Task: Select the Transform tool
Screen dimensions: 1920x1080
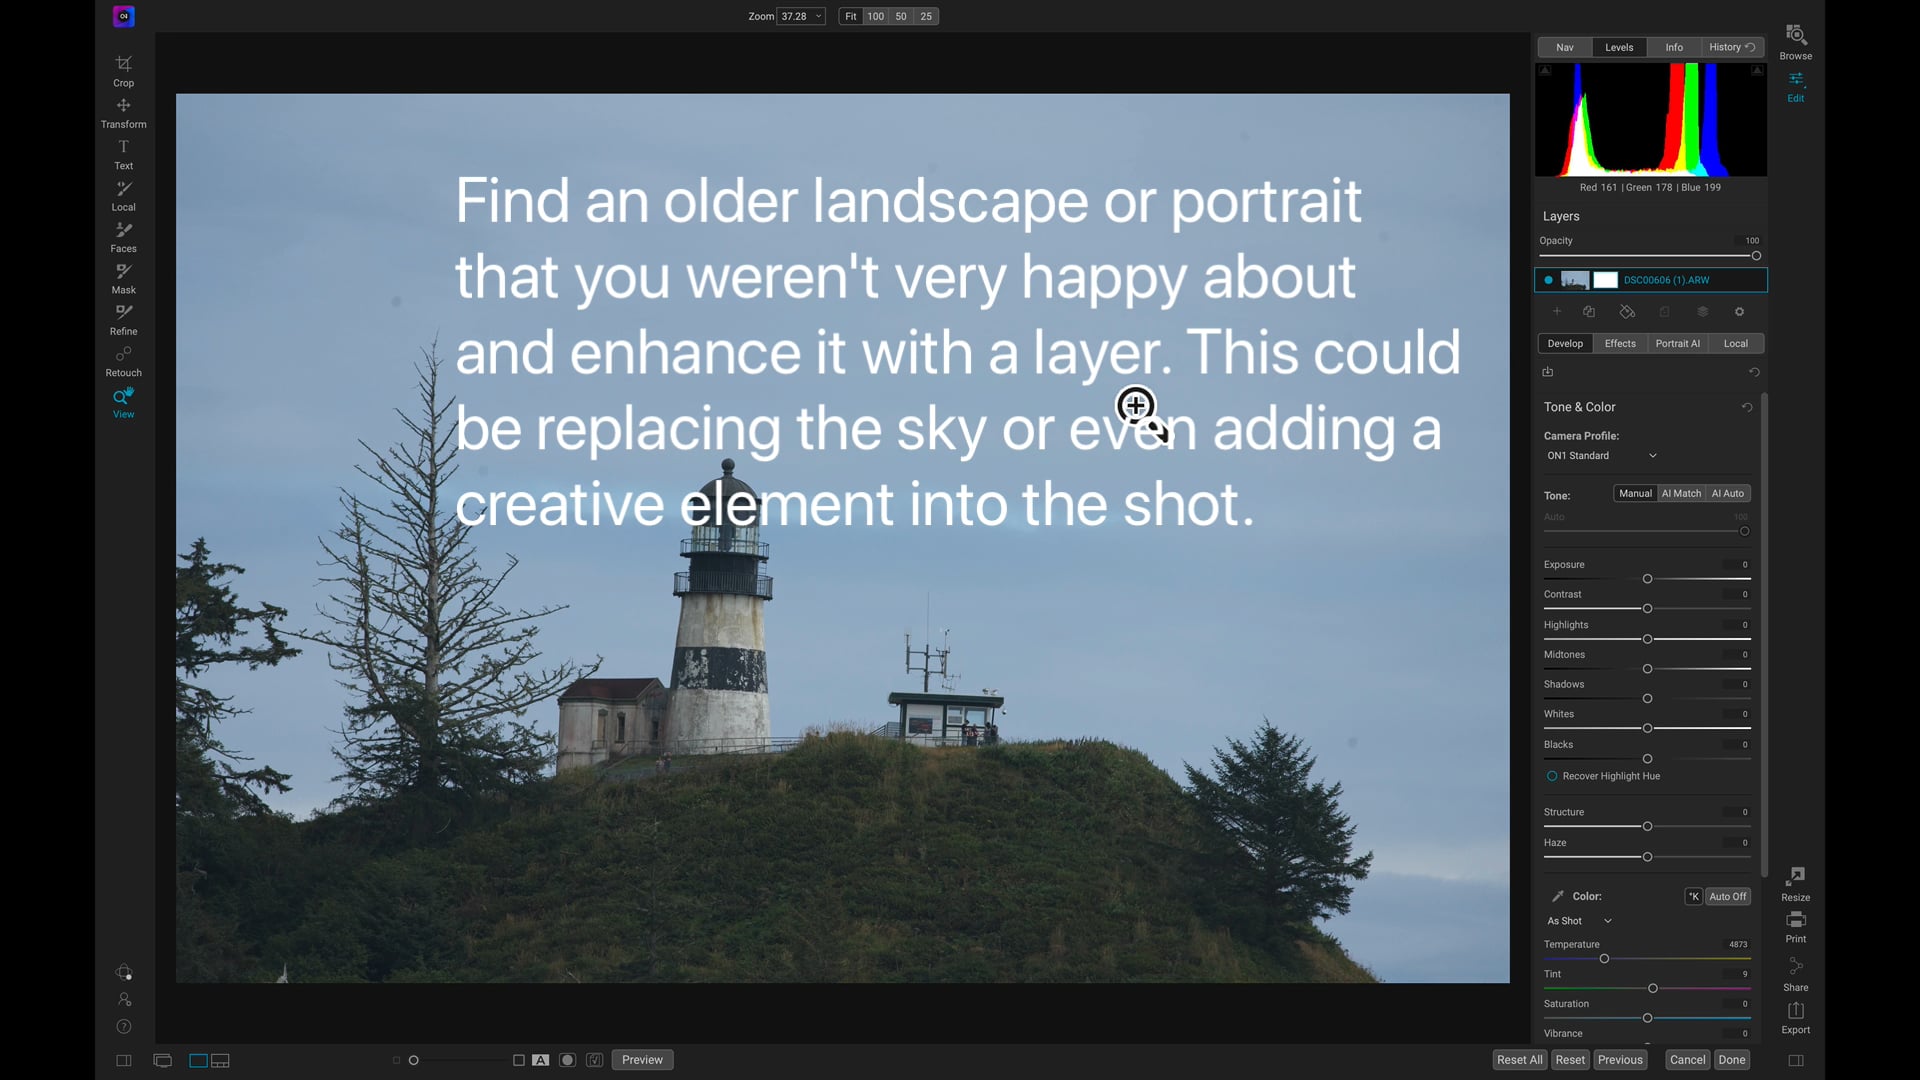Action: 123,113
